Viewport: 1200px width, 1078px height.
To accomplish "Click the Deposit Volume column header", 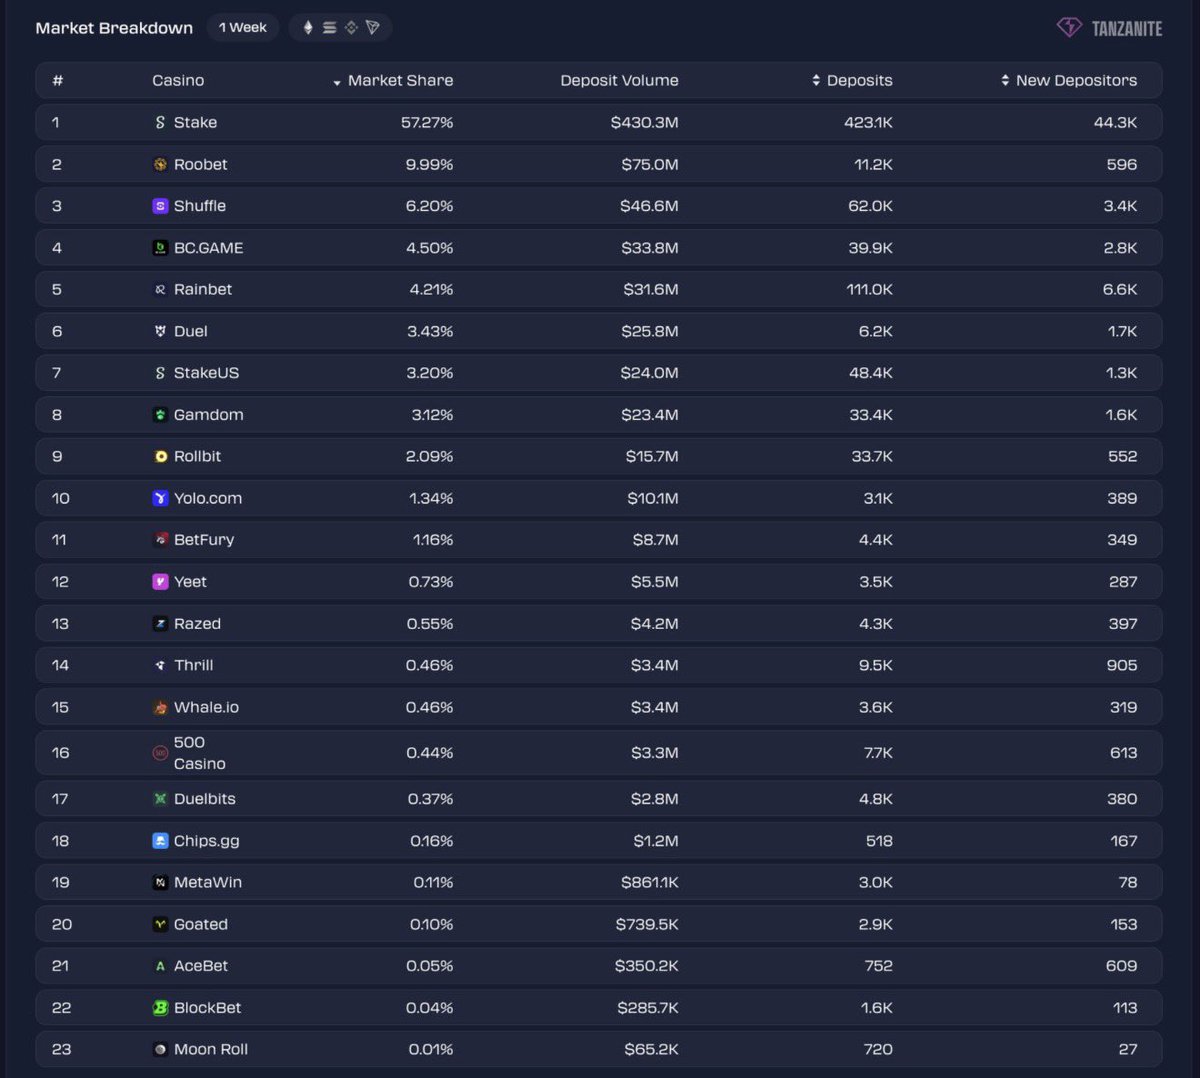I will point(619,80).
